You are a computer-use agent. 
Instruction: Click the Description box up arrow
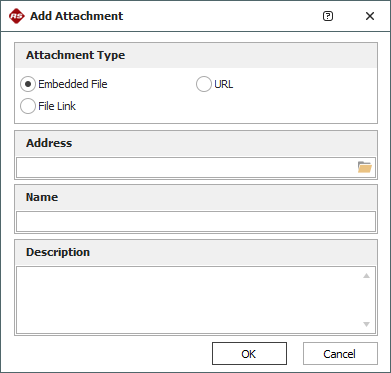tap(366, 276)
